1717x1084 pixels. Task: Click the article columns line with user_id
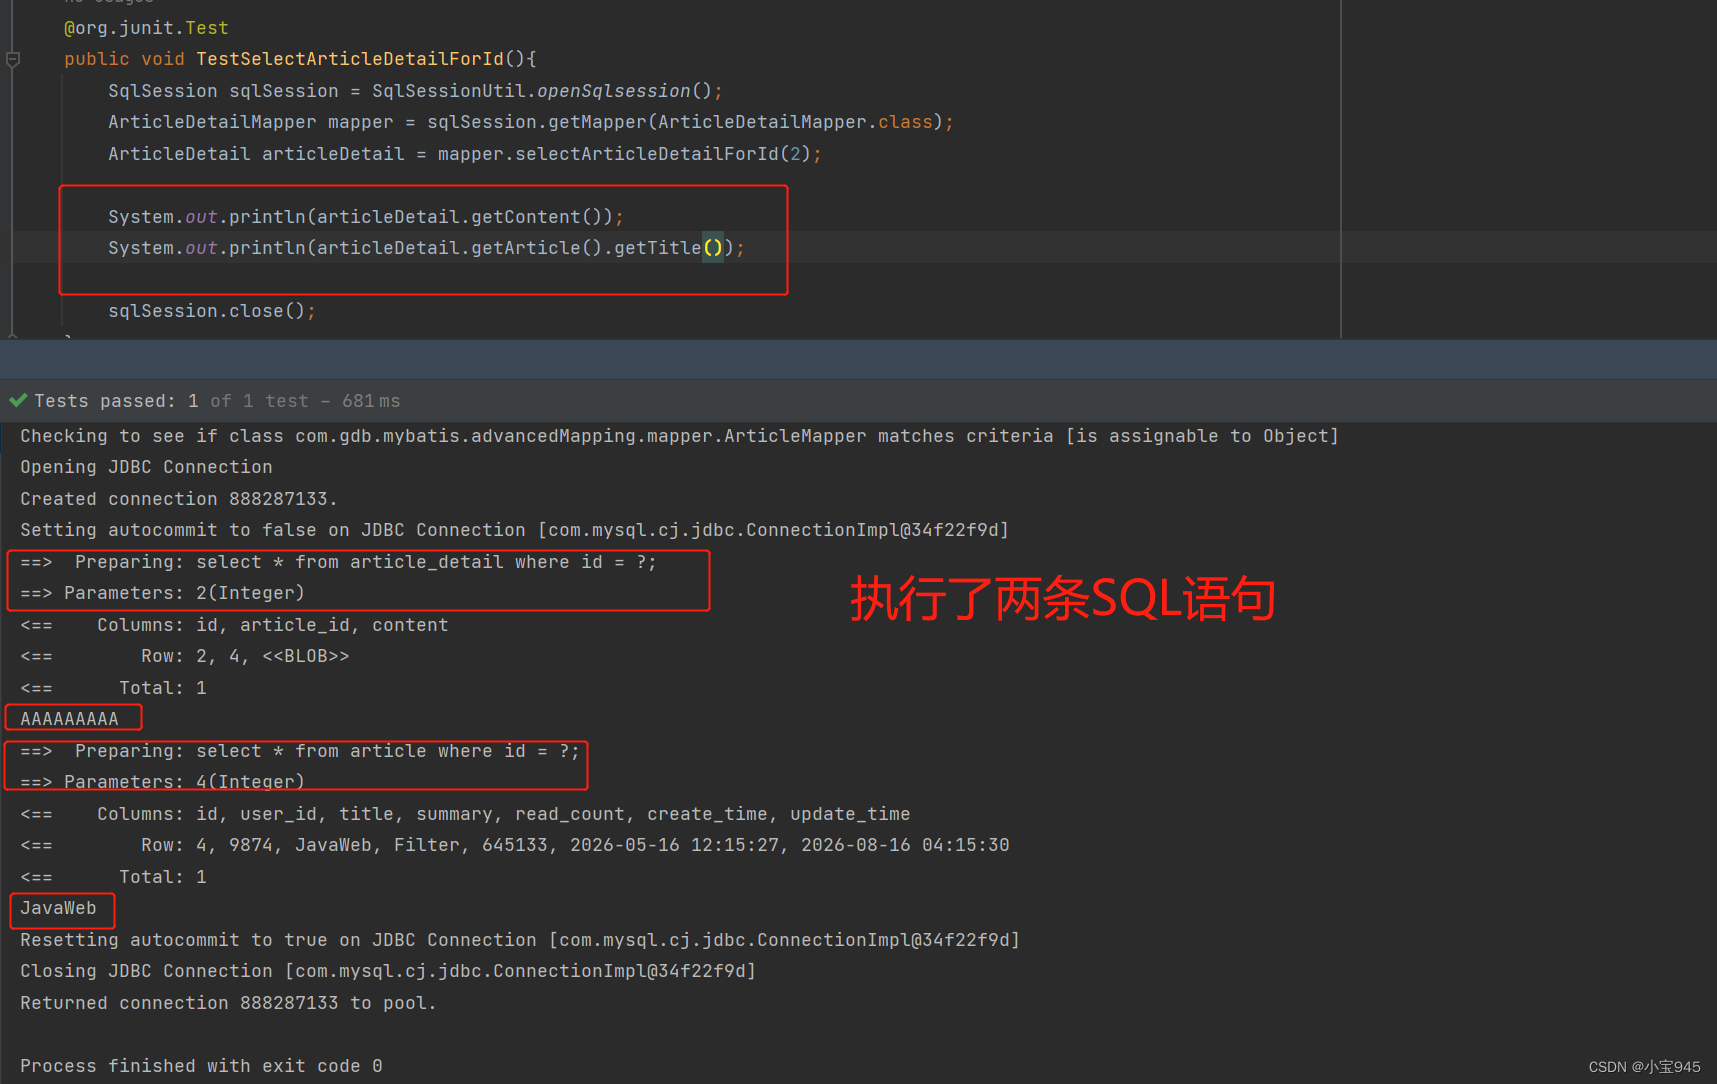pyautogui.click(x=465, y=814)
